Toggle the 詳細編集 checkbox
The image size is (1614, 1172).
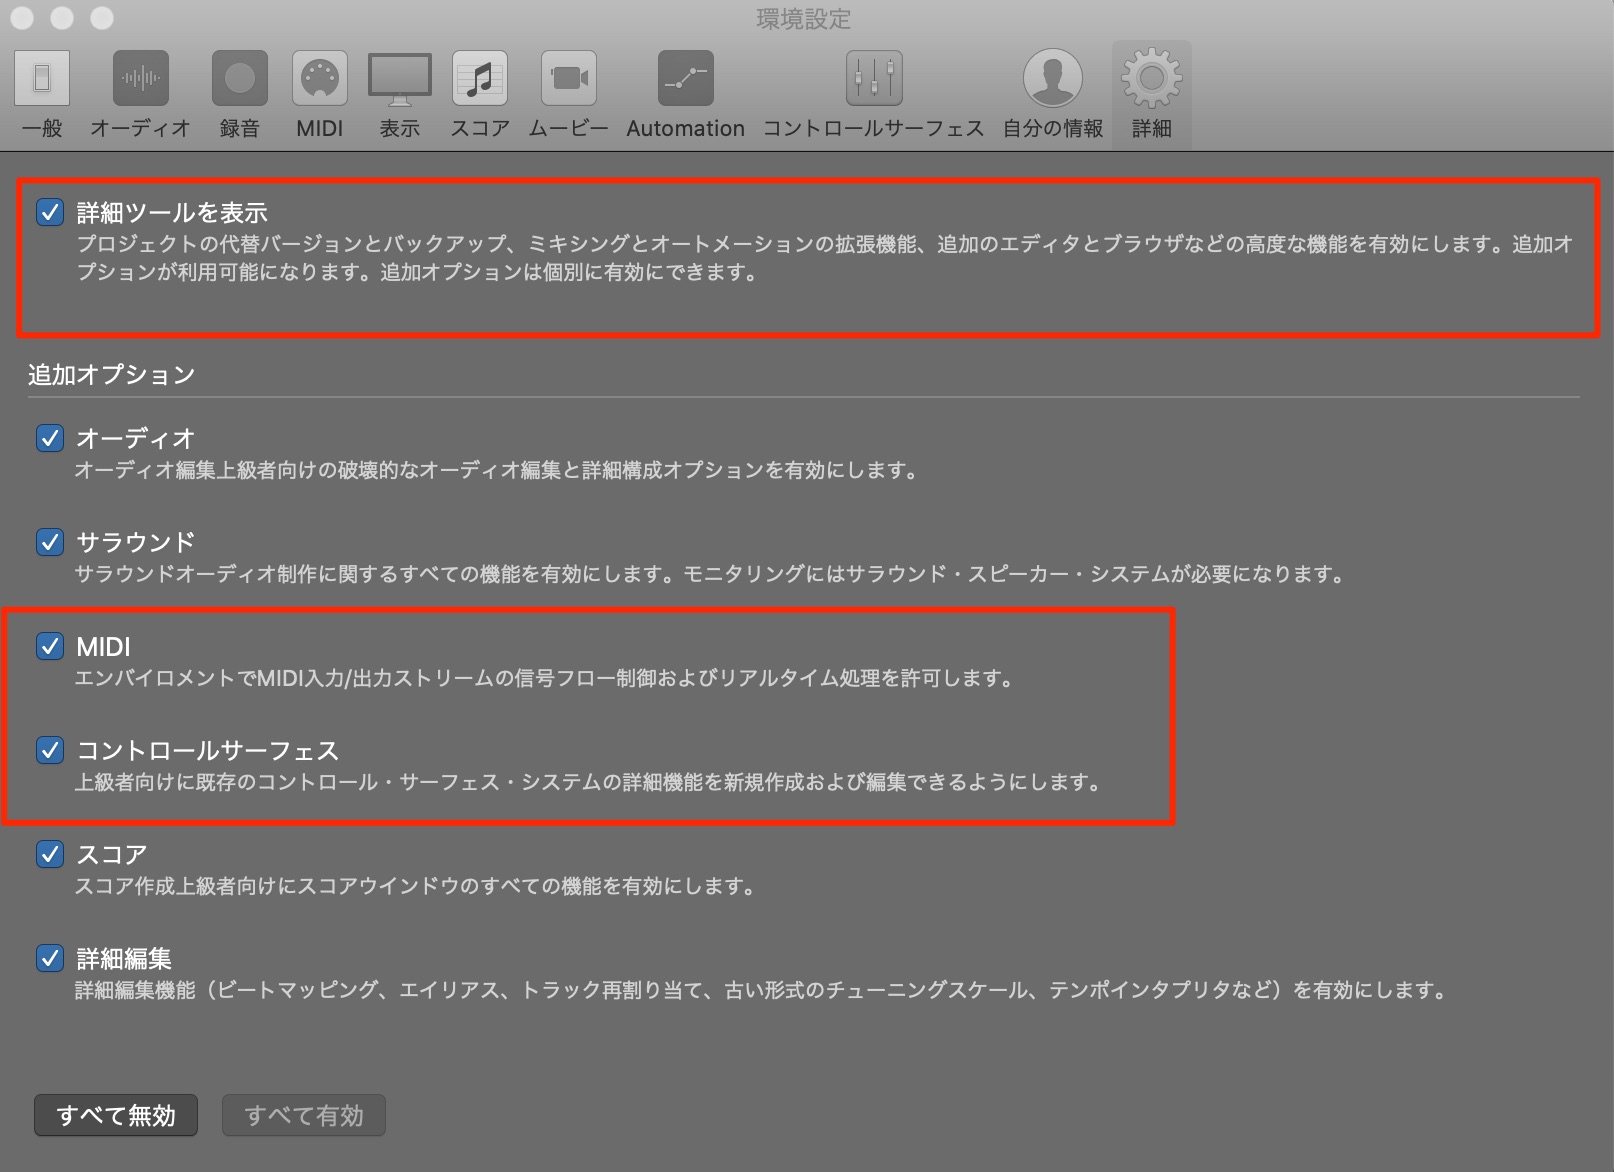[50, 958]
